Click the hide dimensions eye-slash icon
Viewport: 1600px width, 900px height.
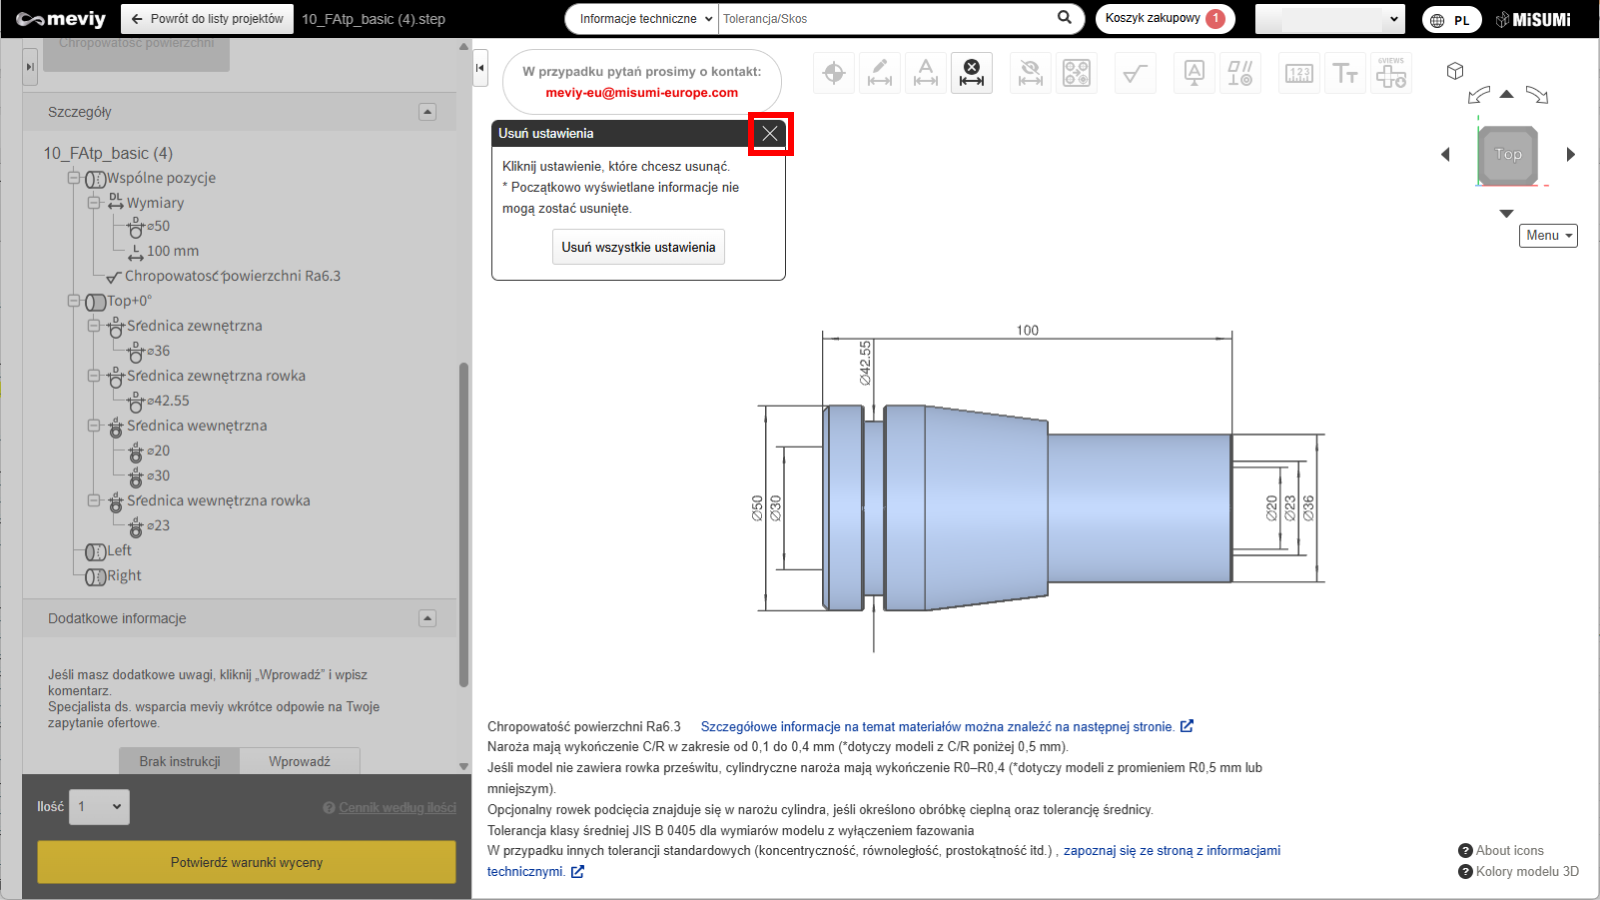1030,73
